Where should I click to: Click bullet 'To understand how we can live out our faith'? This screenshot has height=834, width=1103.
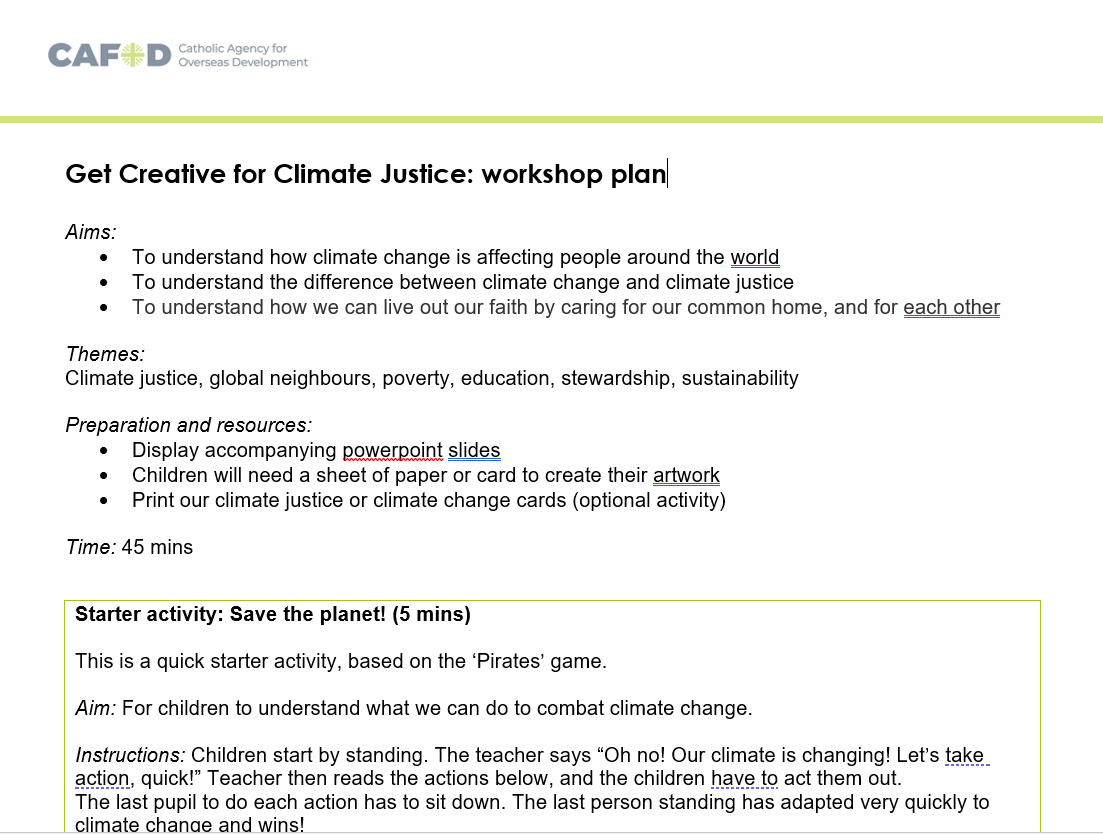pos(566,307)
